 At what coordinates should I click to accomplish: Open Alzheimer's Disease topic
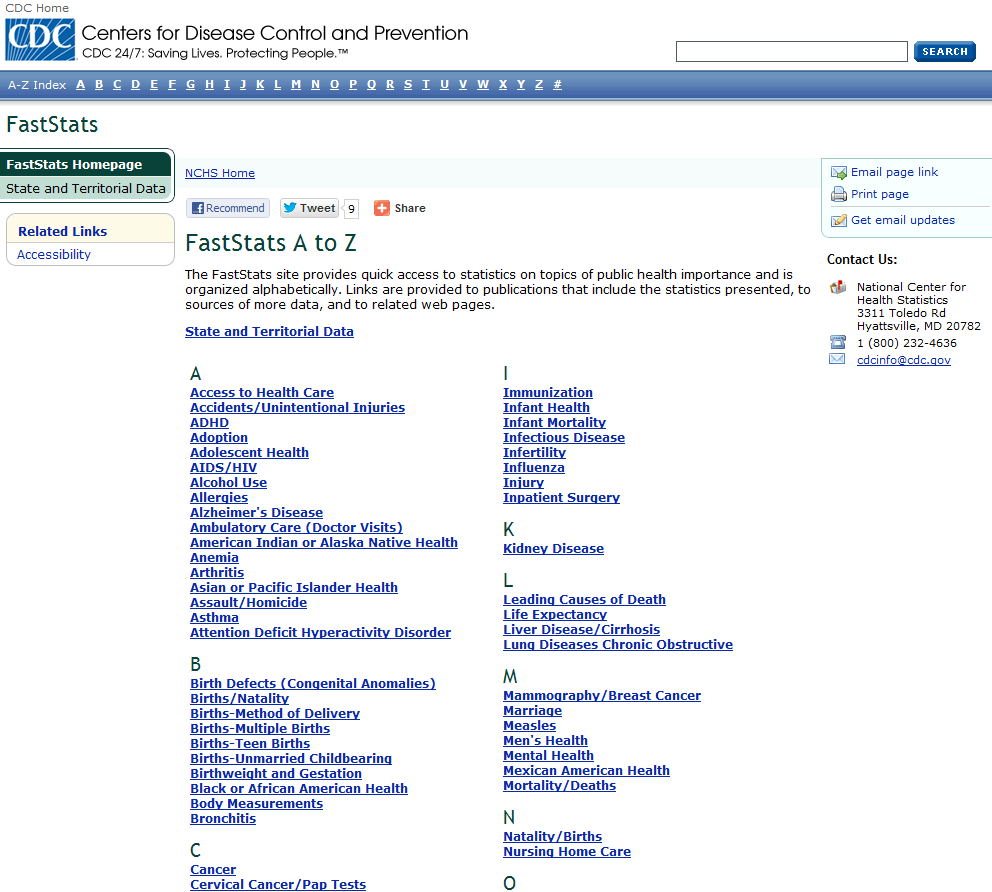pyautogui.click(x=256, y=513)
